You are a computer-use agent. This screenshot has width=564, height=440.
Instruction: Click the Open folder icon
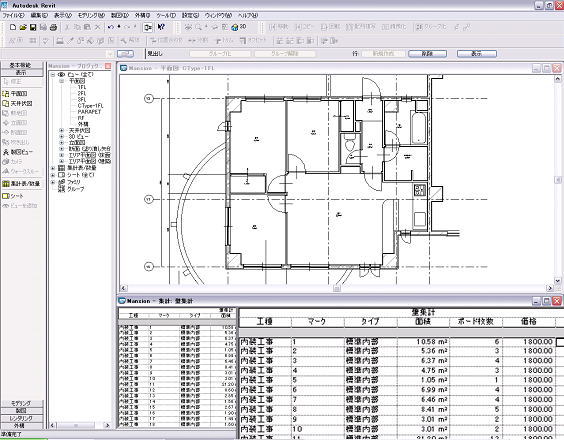point(23,27)
